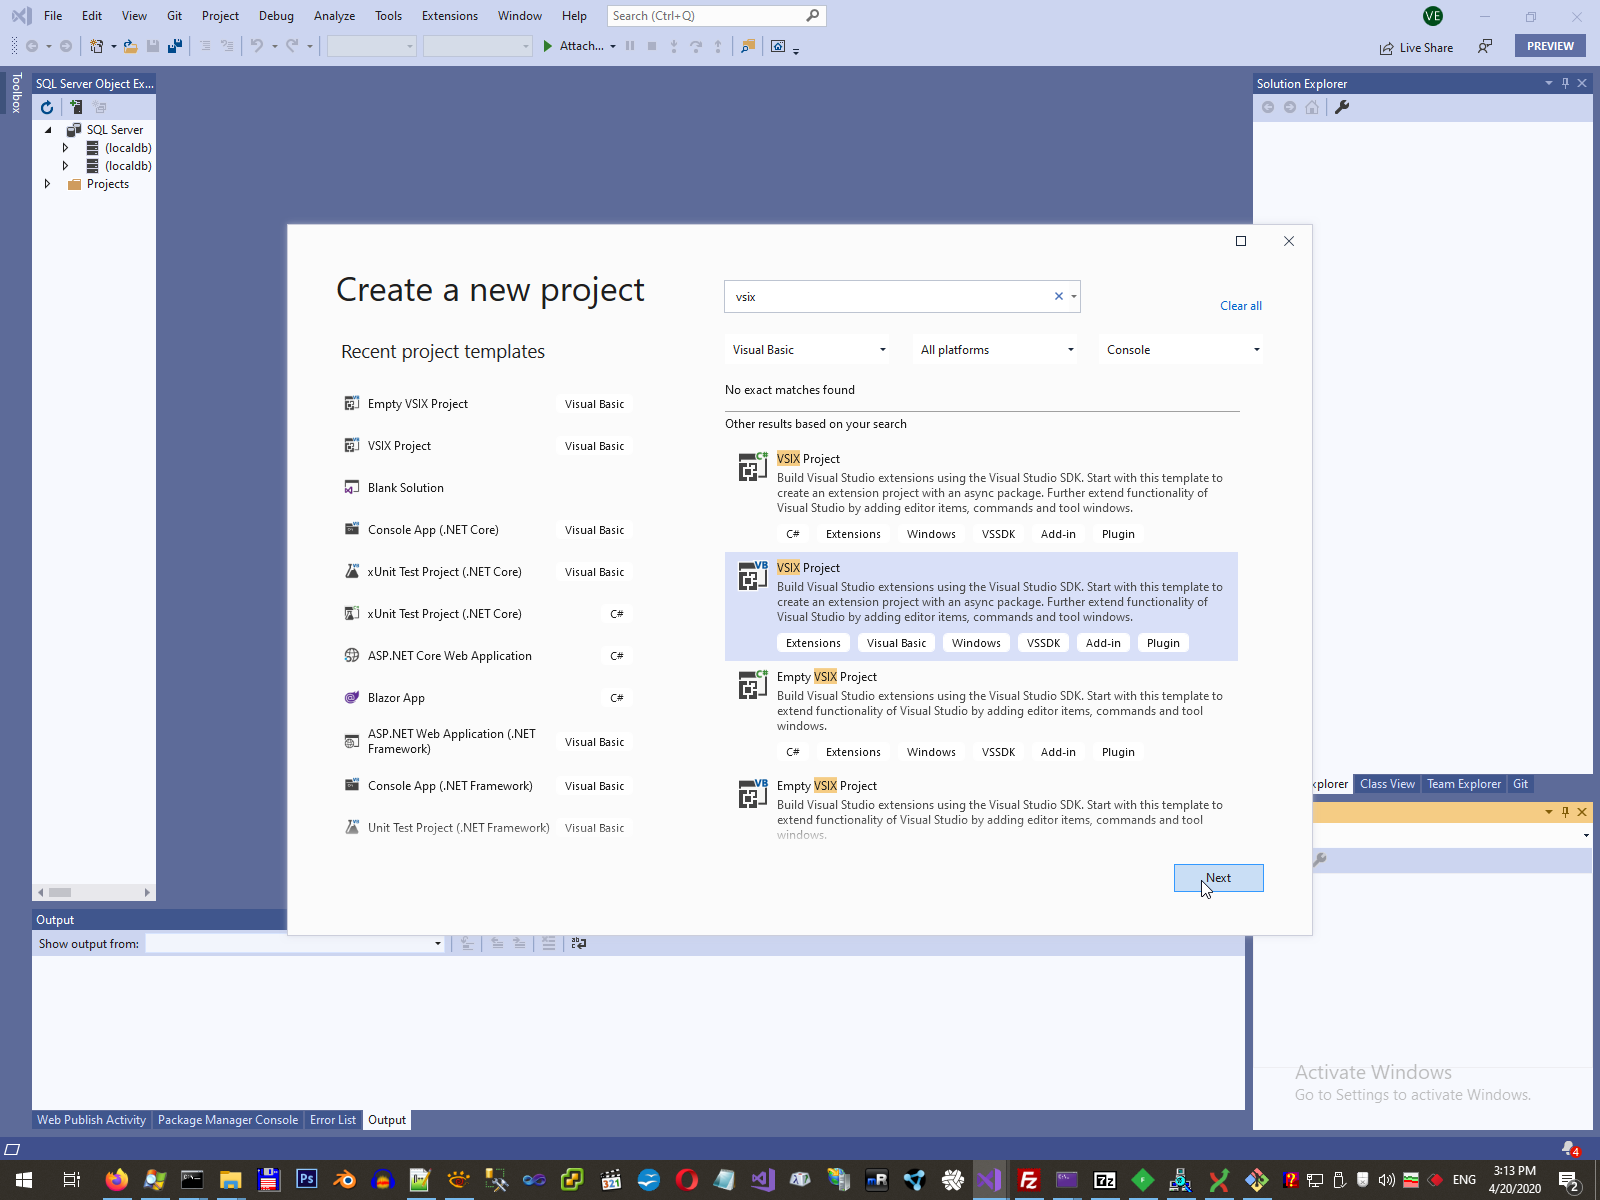The height and width of the screenshot is (1200, 1600).
Task: Open the feedback icon beside Live Share
Action: (x=1485, y=47)
